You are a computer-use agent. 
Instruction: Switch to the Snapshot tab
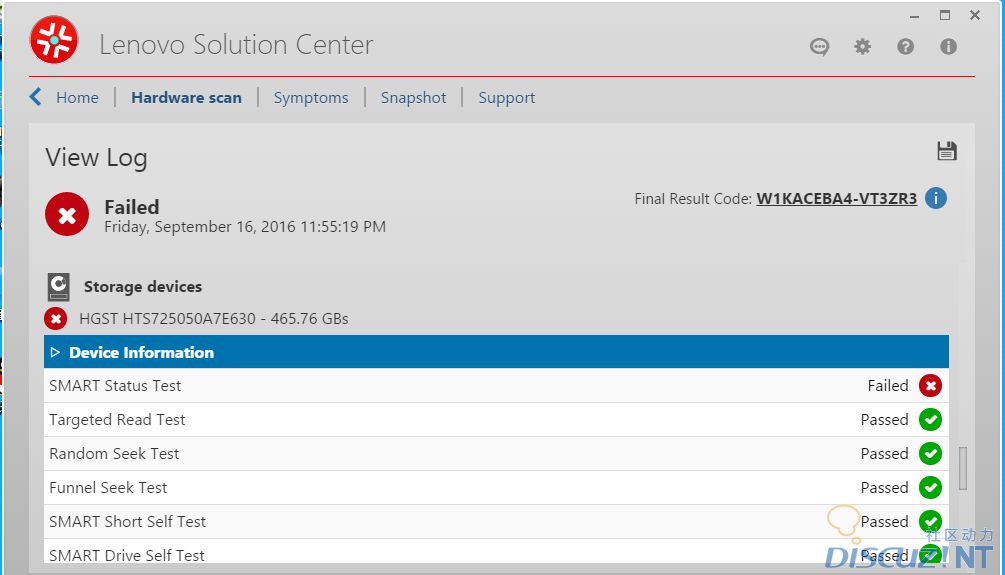413,97
